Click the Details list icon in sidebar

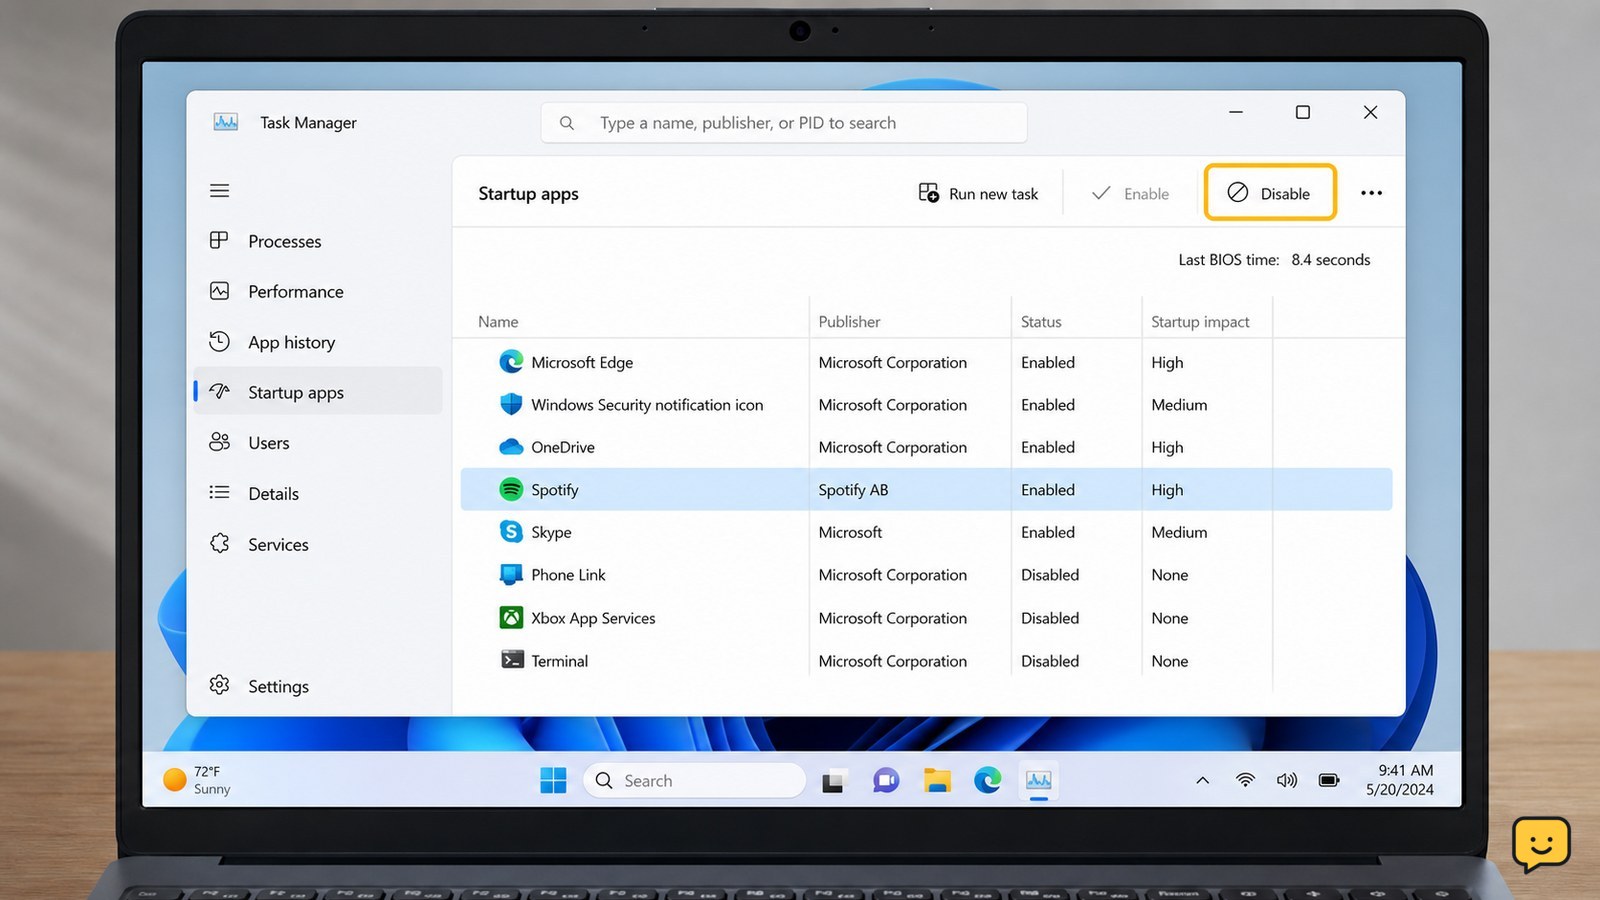point(219,492)
